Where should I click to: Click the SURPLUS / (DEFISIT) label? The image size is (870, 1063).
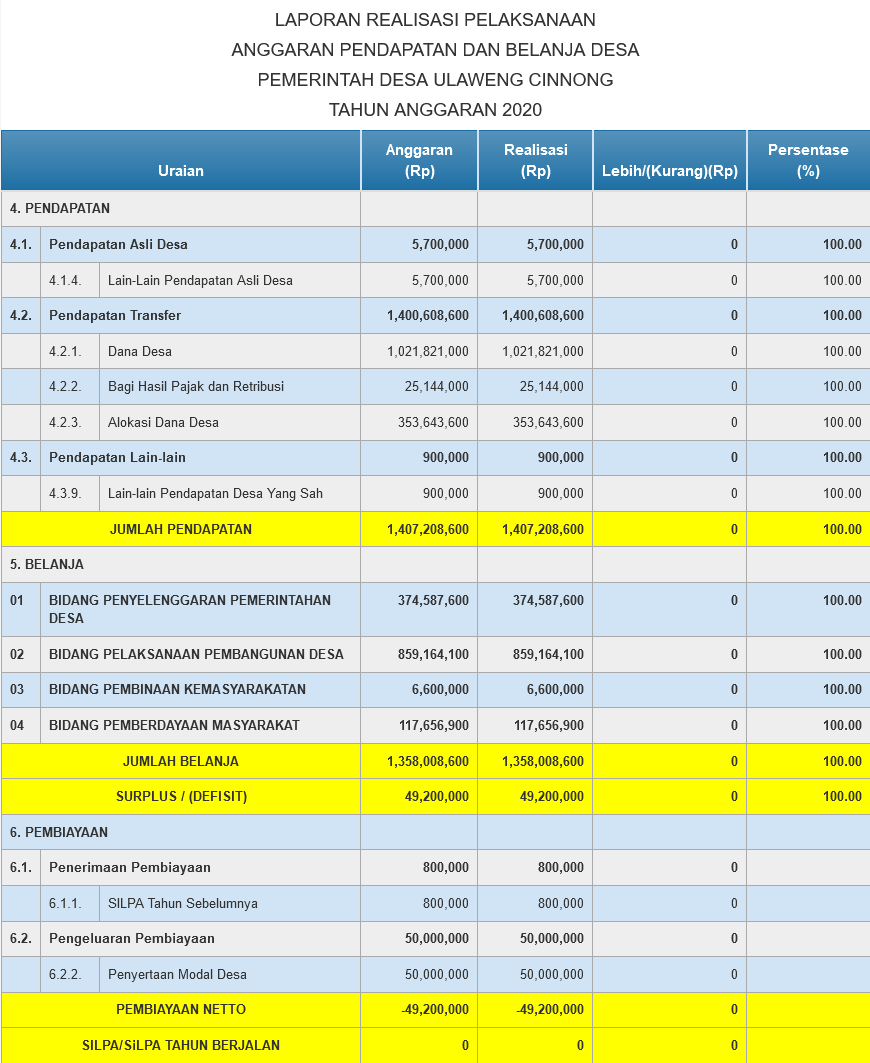181,797
